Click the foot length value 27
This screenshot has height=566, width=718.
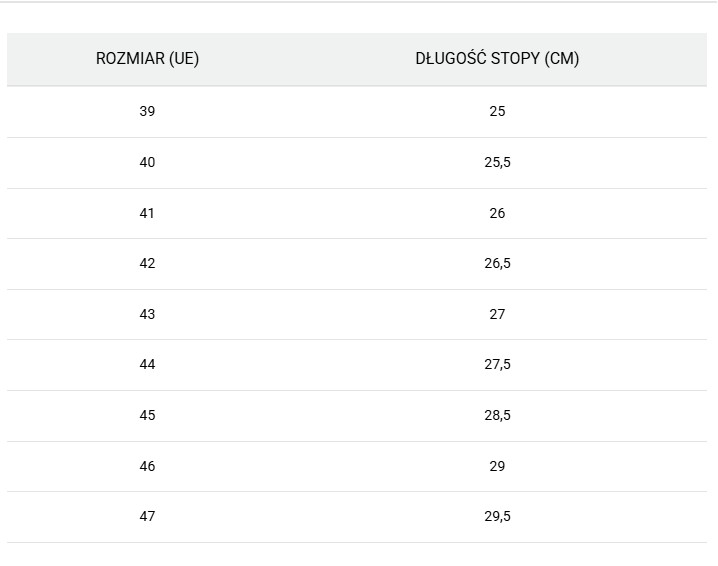[x=497, y=314]
